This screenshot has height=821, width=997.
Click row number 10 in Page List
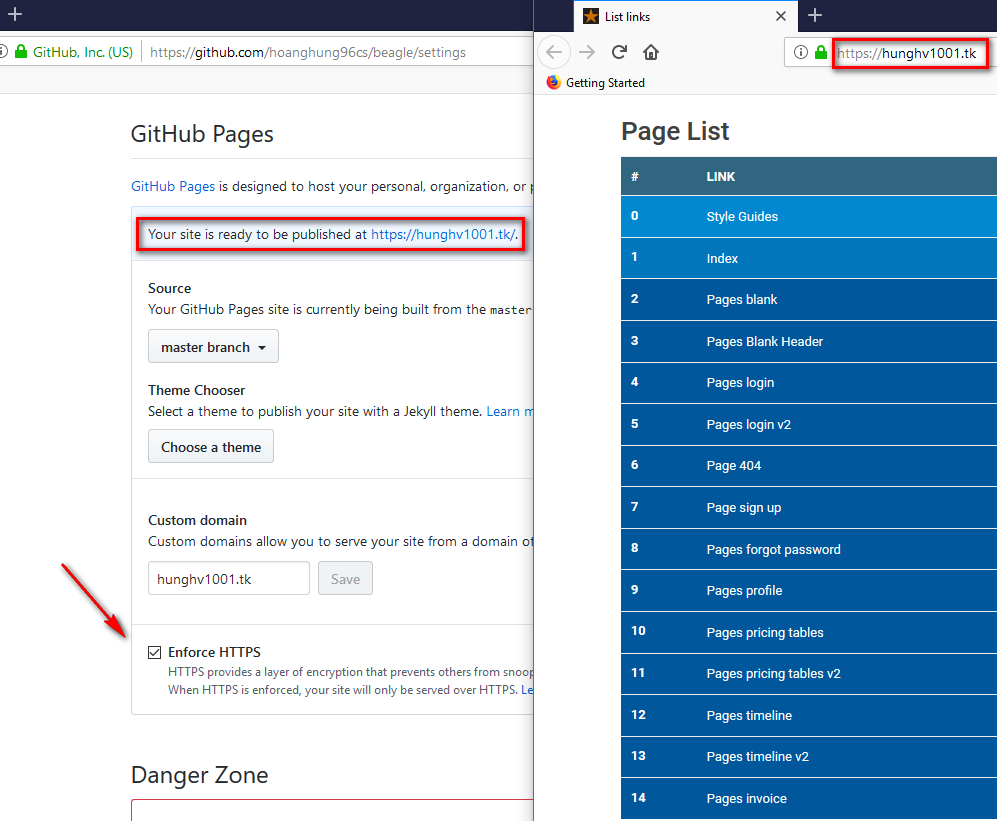point(638,631)
